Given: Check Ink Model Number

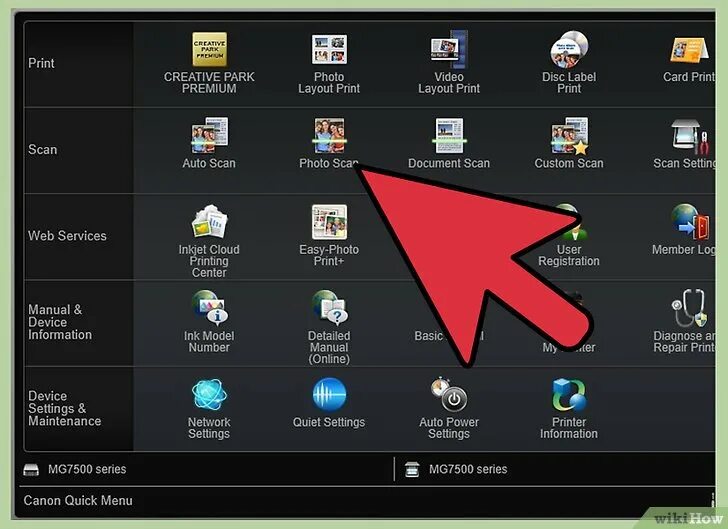Looking at the screenshot, I should point(209,322).
